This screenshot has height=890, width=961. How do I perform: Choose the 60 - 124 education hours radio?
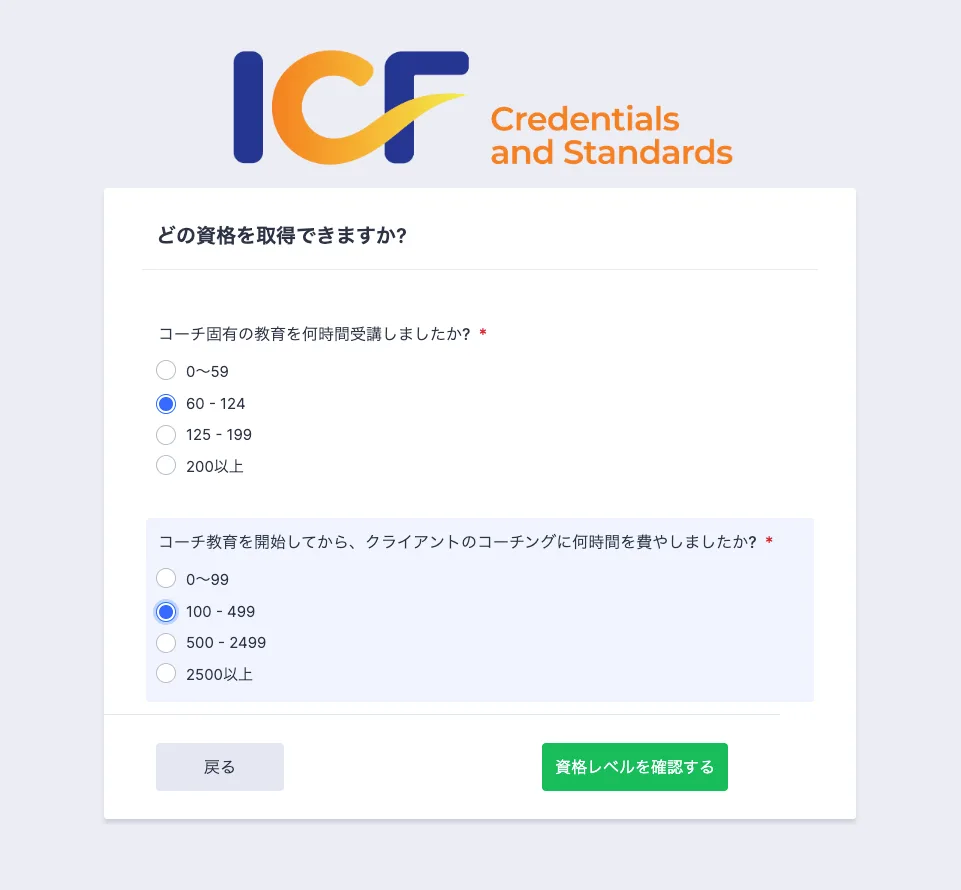click(x=166, y=404)
